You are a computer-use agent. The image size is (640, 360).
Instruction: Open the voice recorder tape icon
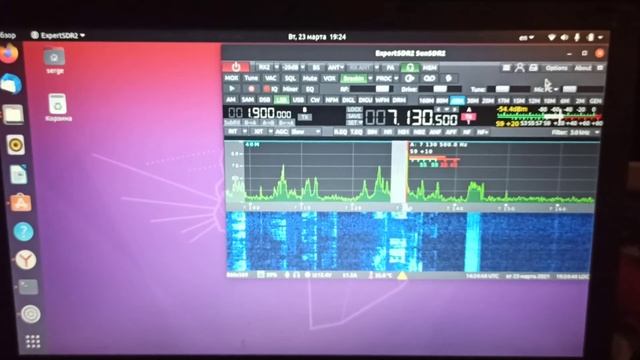pyautogui.click(x=429, y=78)
